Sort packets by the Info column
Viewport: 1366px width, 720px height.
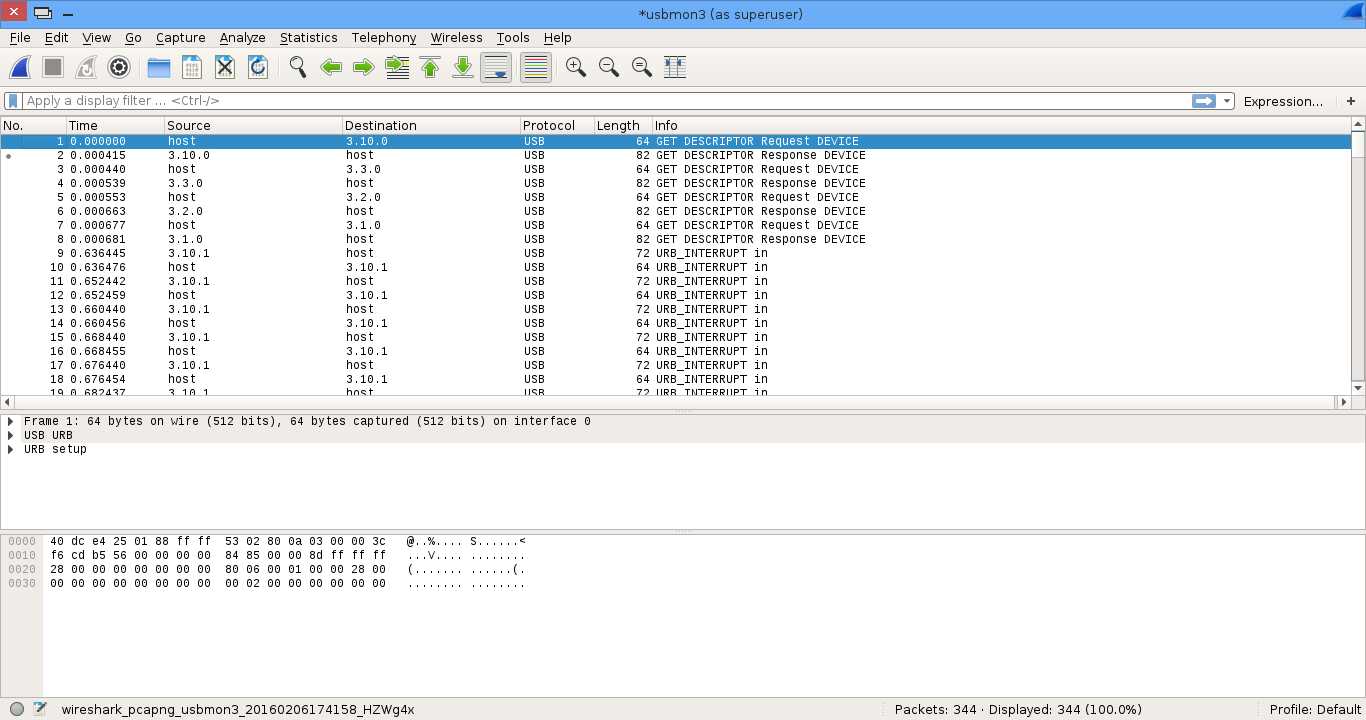[1000, 126]
